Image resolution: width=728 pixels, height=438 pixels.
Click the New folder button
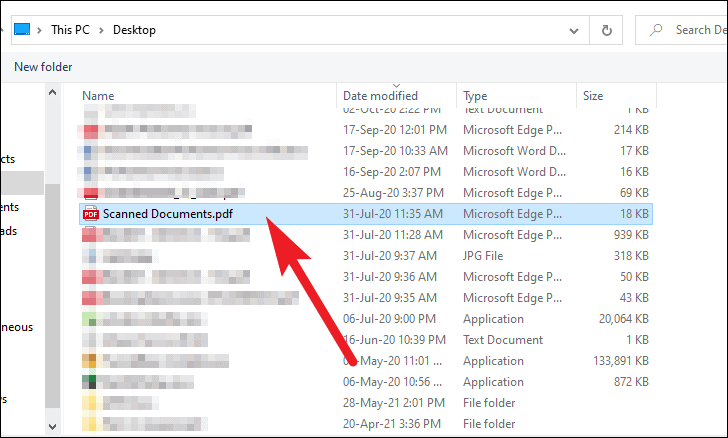pos(43,67)
